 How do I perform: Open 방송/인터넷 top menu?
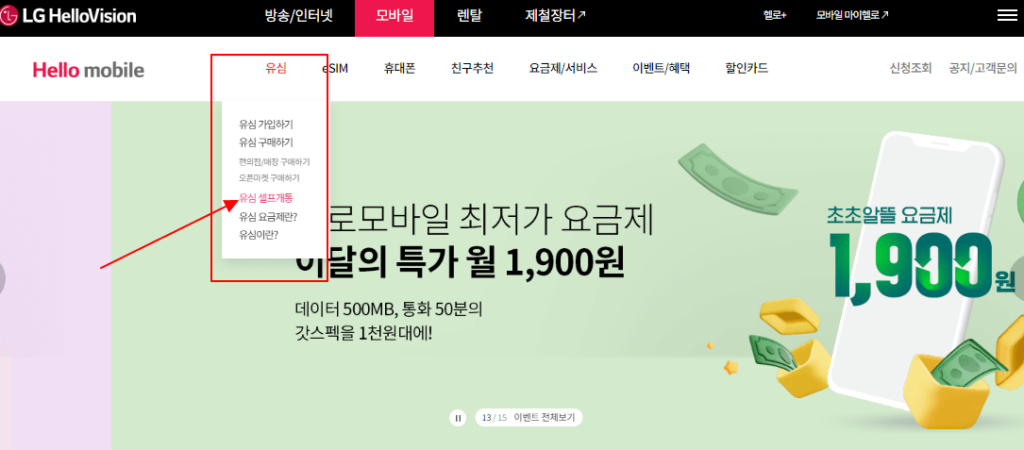coord(298,16)
